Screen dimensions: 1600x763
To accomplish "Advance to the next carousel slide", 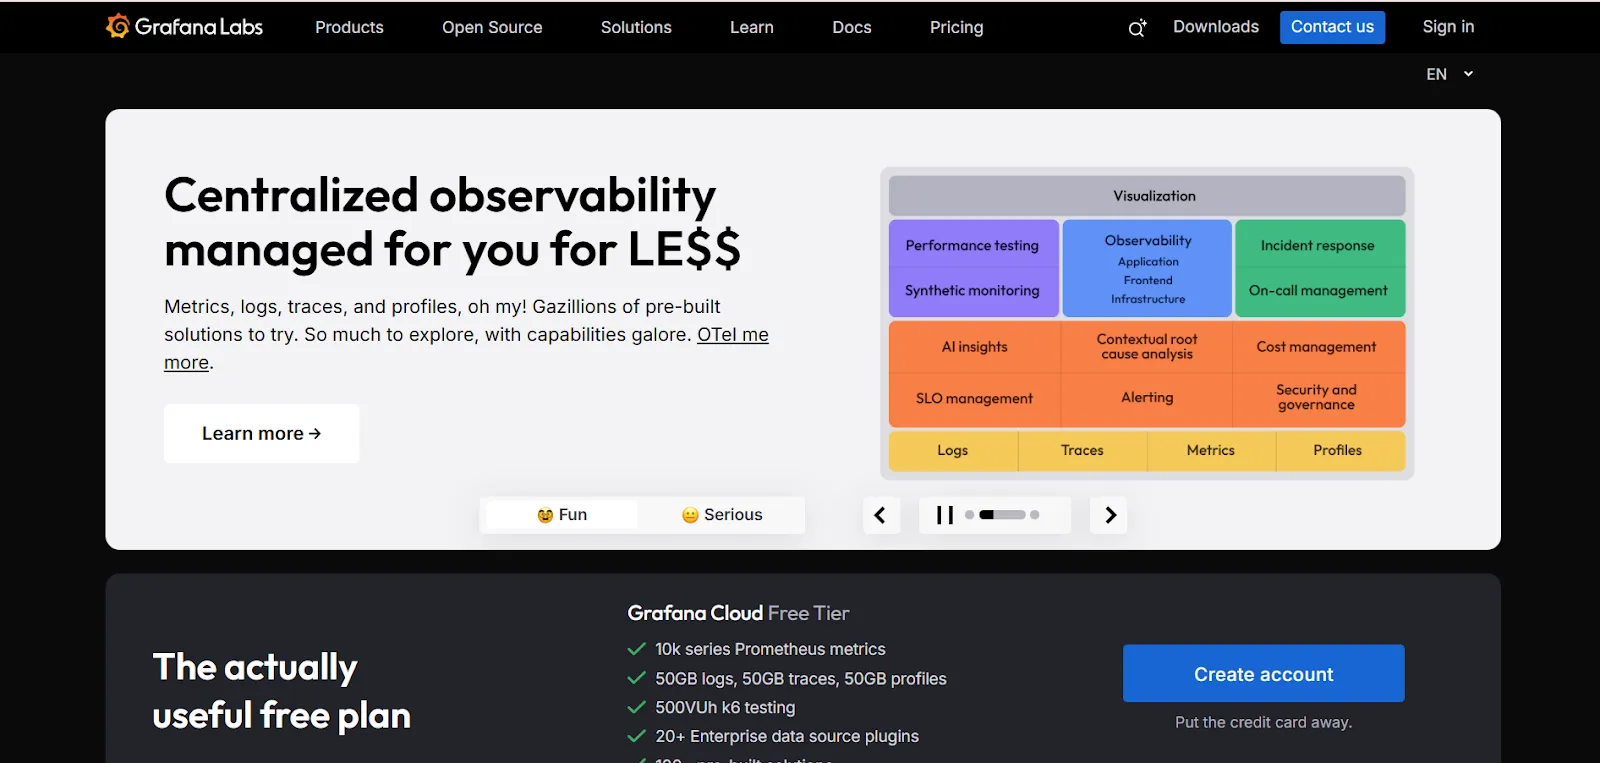I will point(1109,515).
